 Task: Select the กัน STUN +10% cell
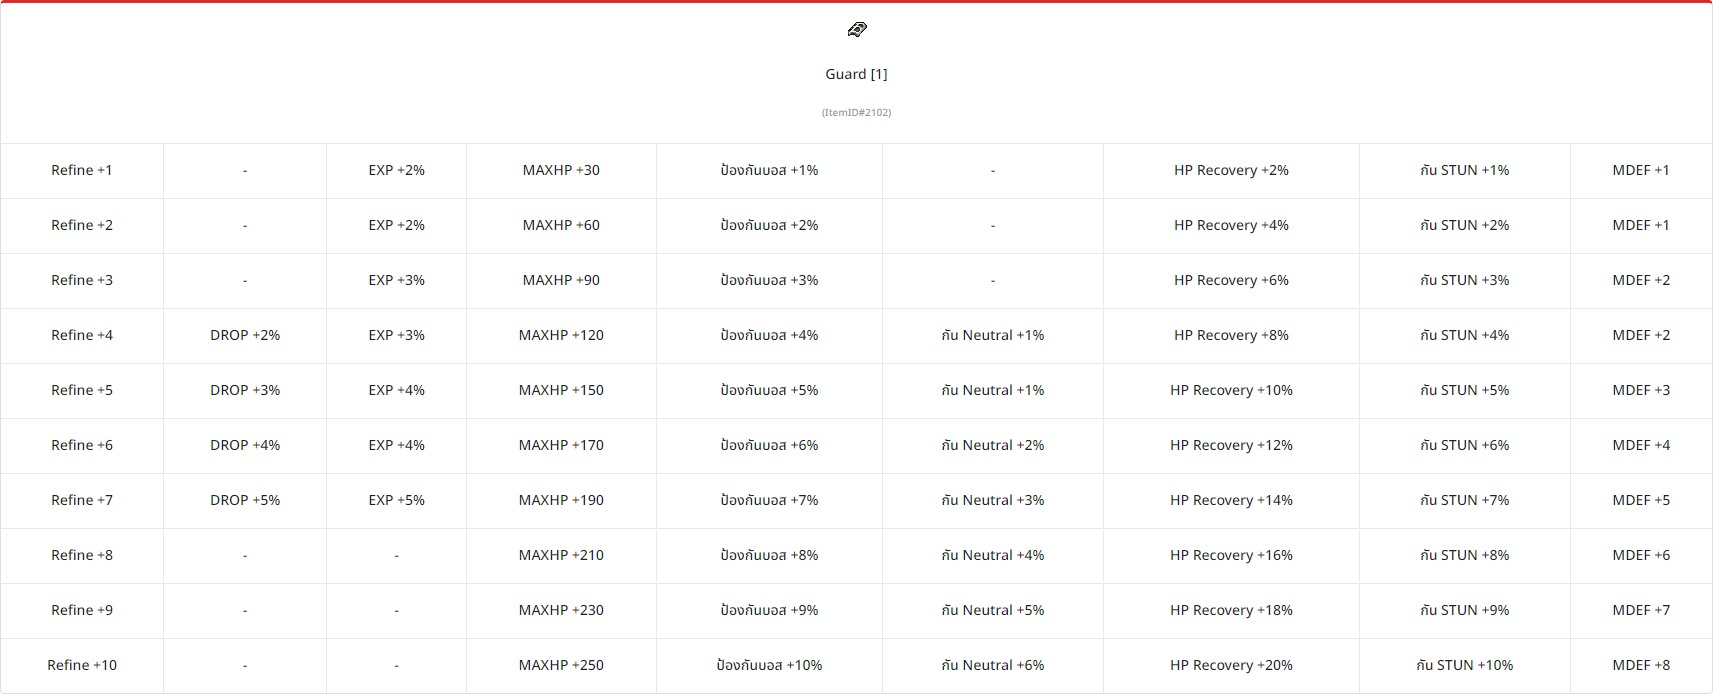pos(1465,665)
